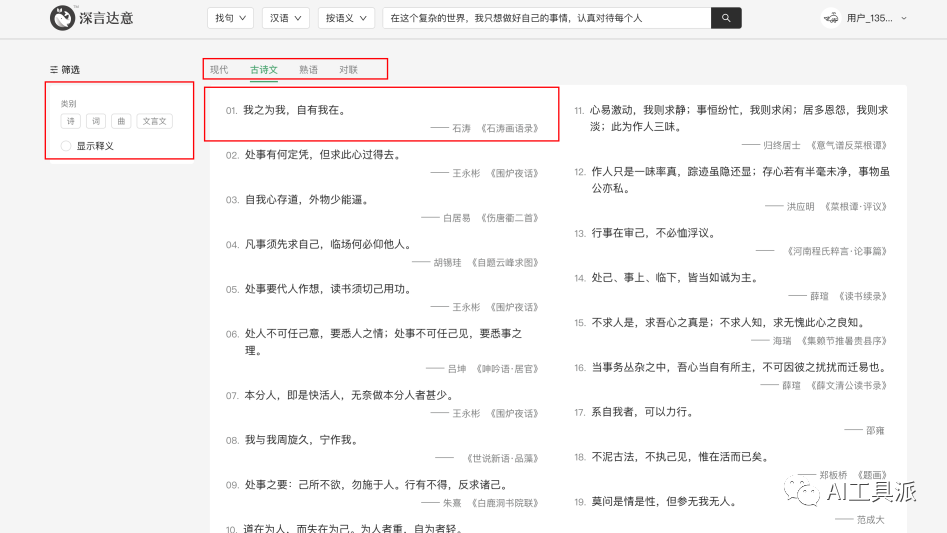Toggle the 词 category filter

tap(96, 121)
